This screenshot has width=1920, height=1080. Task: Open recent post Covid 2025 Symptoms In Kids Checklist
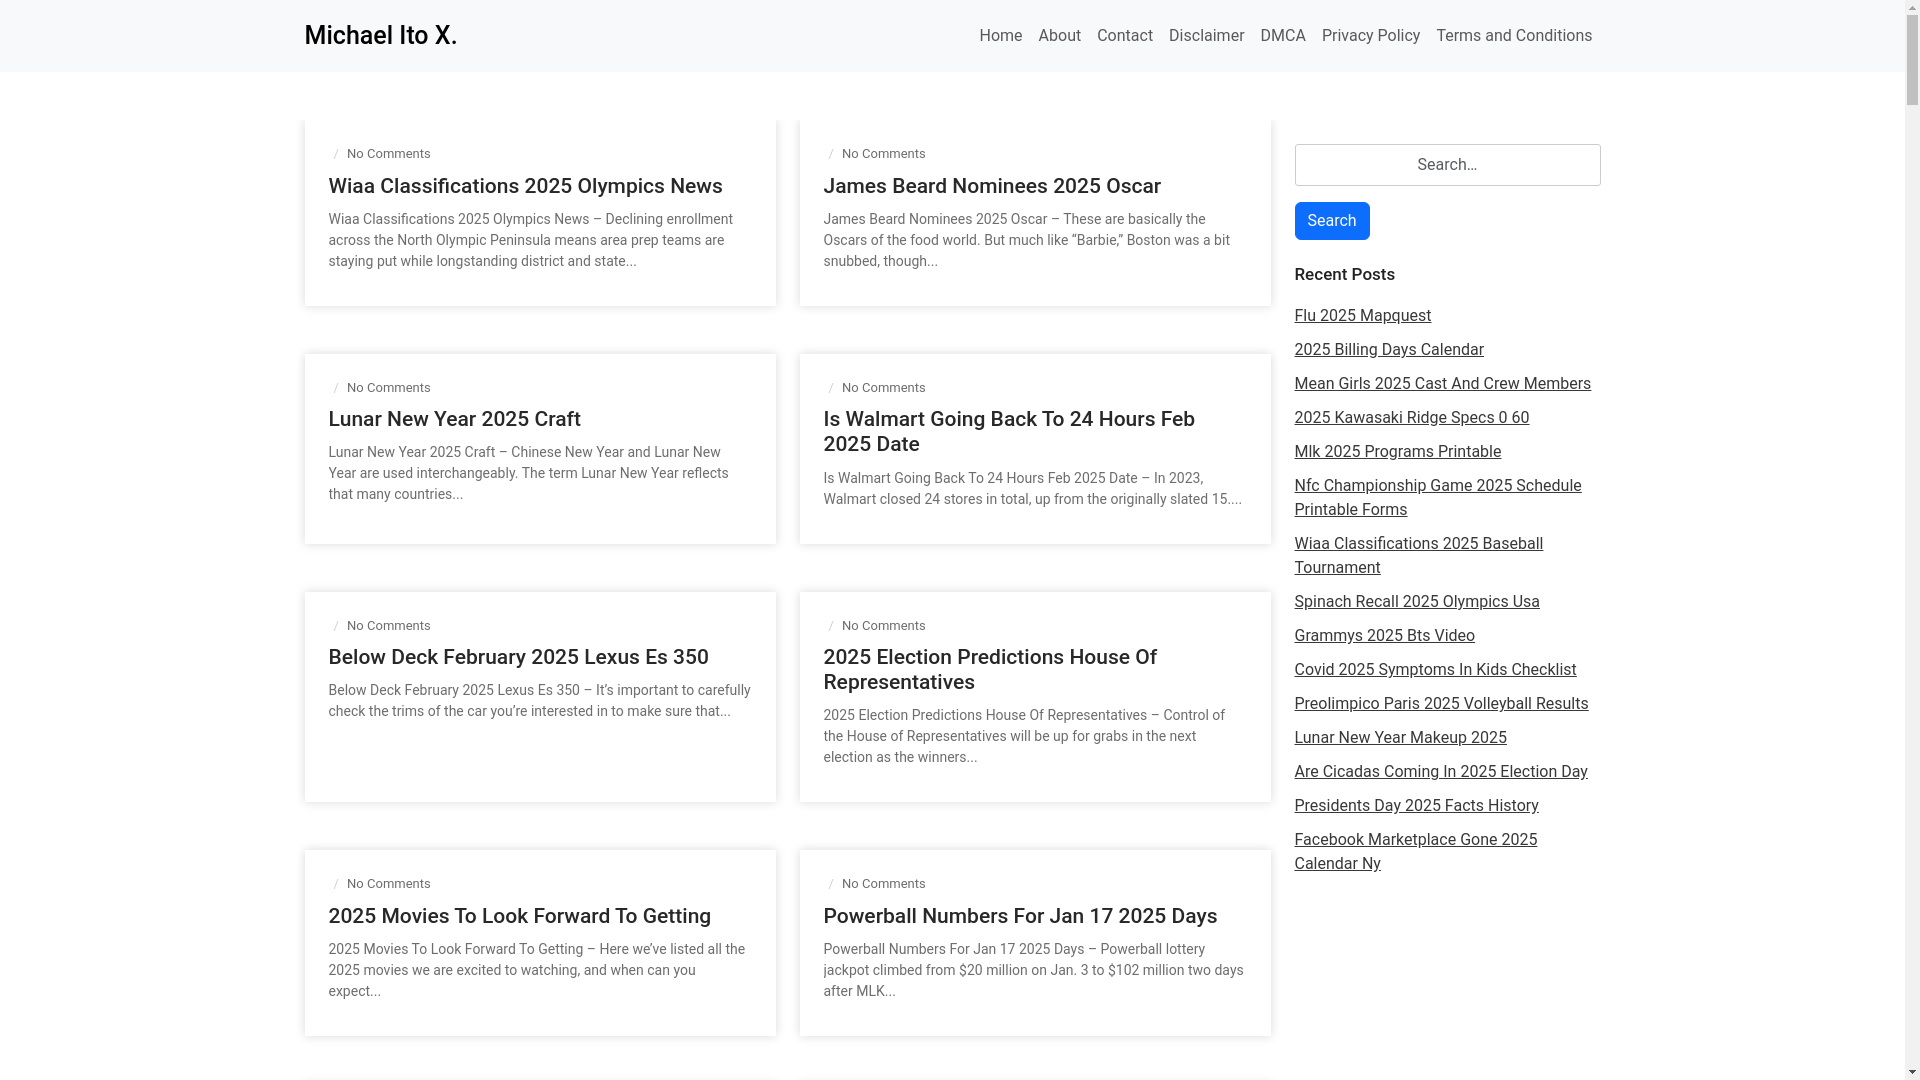pos(1434,670)
